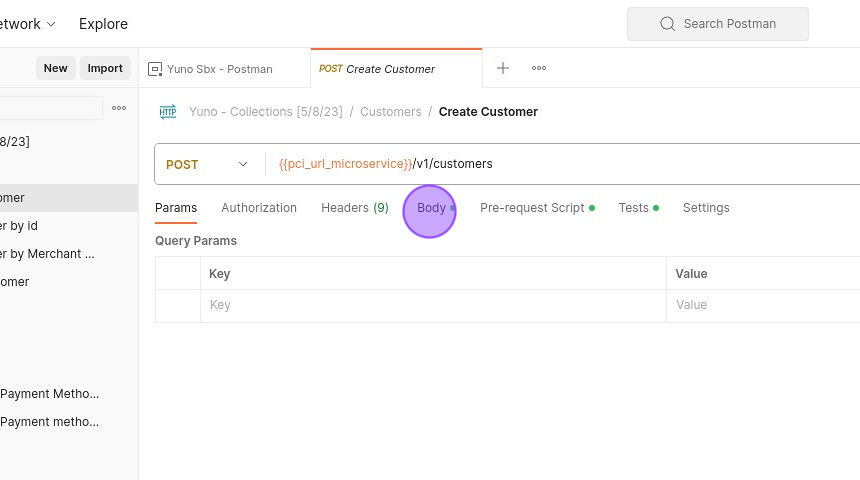Click the empty Value input cell
The height and width of the screenshot is (480, 860).
(x=763, y=306)
